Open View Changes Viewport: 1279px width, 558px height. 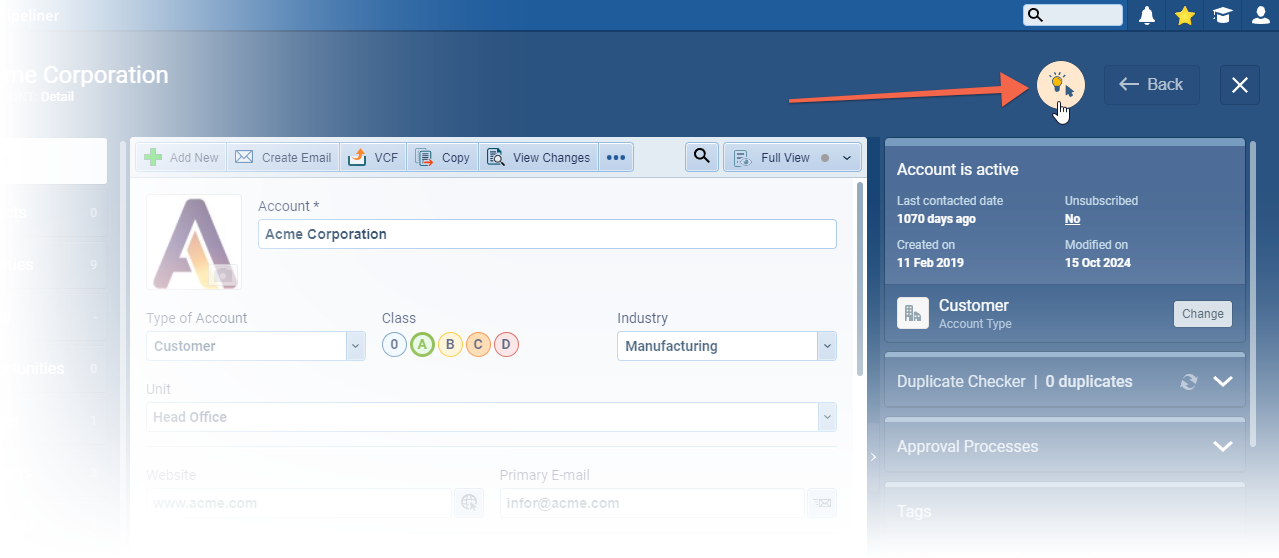539,157
